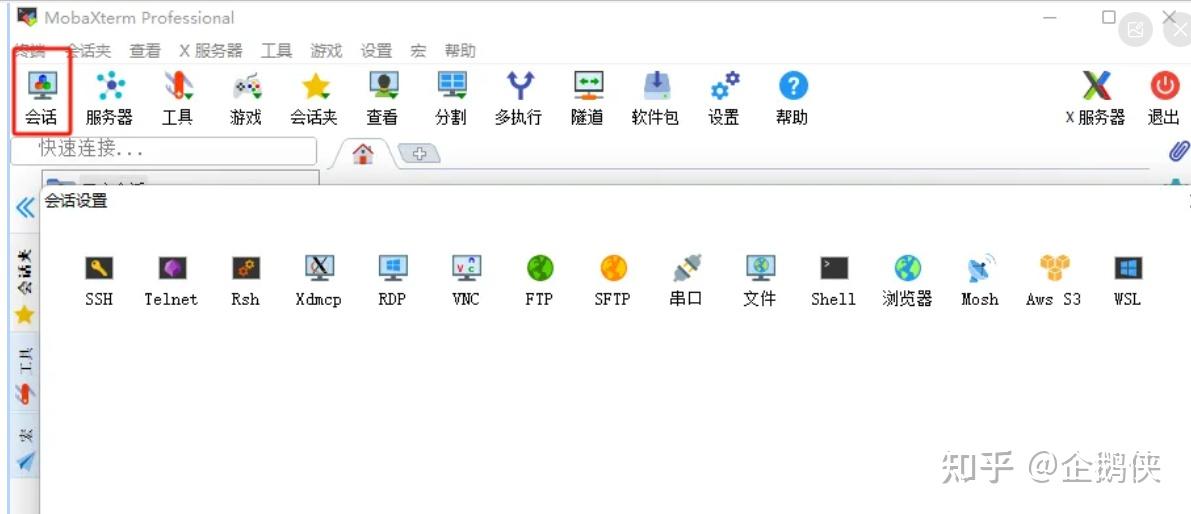Focus the 快速连接 quick connect field
The width and height of the screenshot is (1191, 514).
pos(164,150)
